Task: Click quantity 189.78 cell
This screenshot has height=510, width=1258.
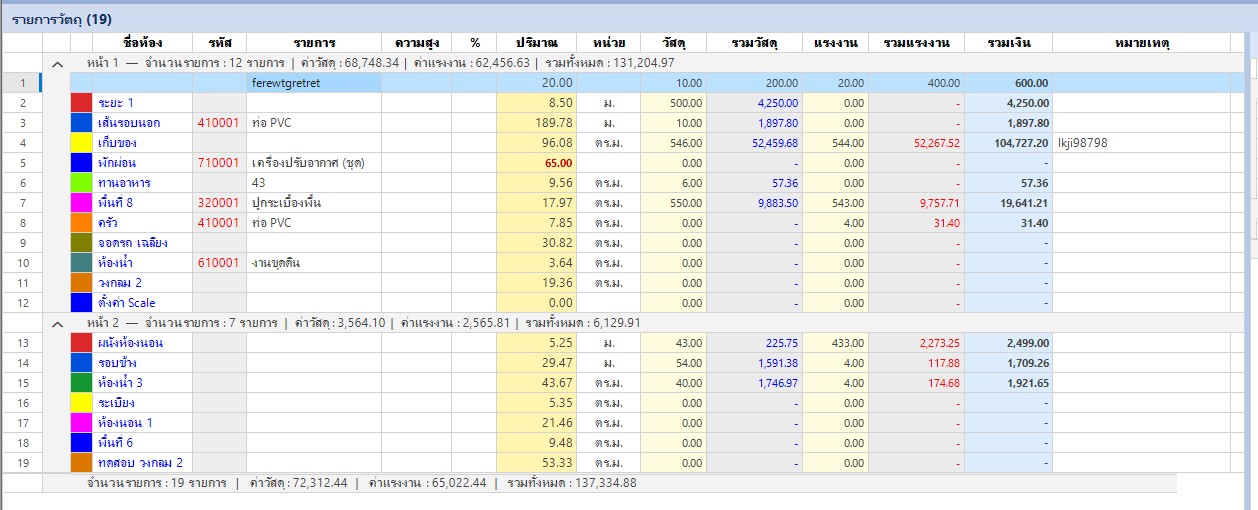Action: point(536,123)
